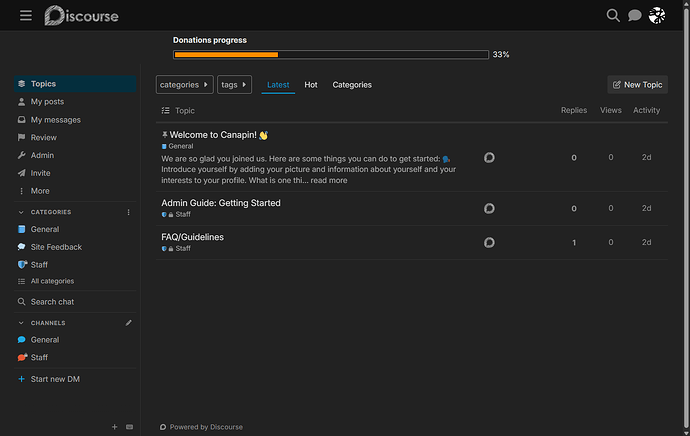Click reply count 1 on FAQ/Guidelines row
Image resolution: width=690 pixels, height=436 pixels.
coord(573,242)
